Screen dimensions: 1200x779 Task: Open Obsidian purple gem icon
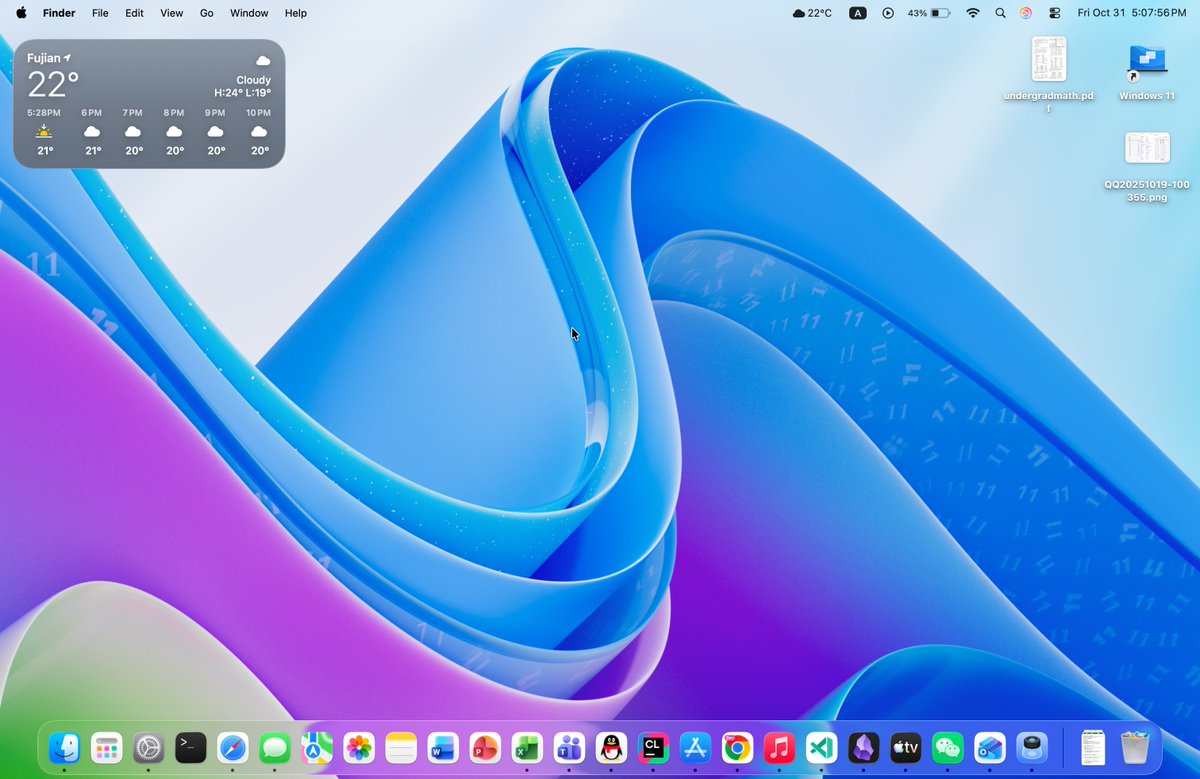pos(863,747)
